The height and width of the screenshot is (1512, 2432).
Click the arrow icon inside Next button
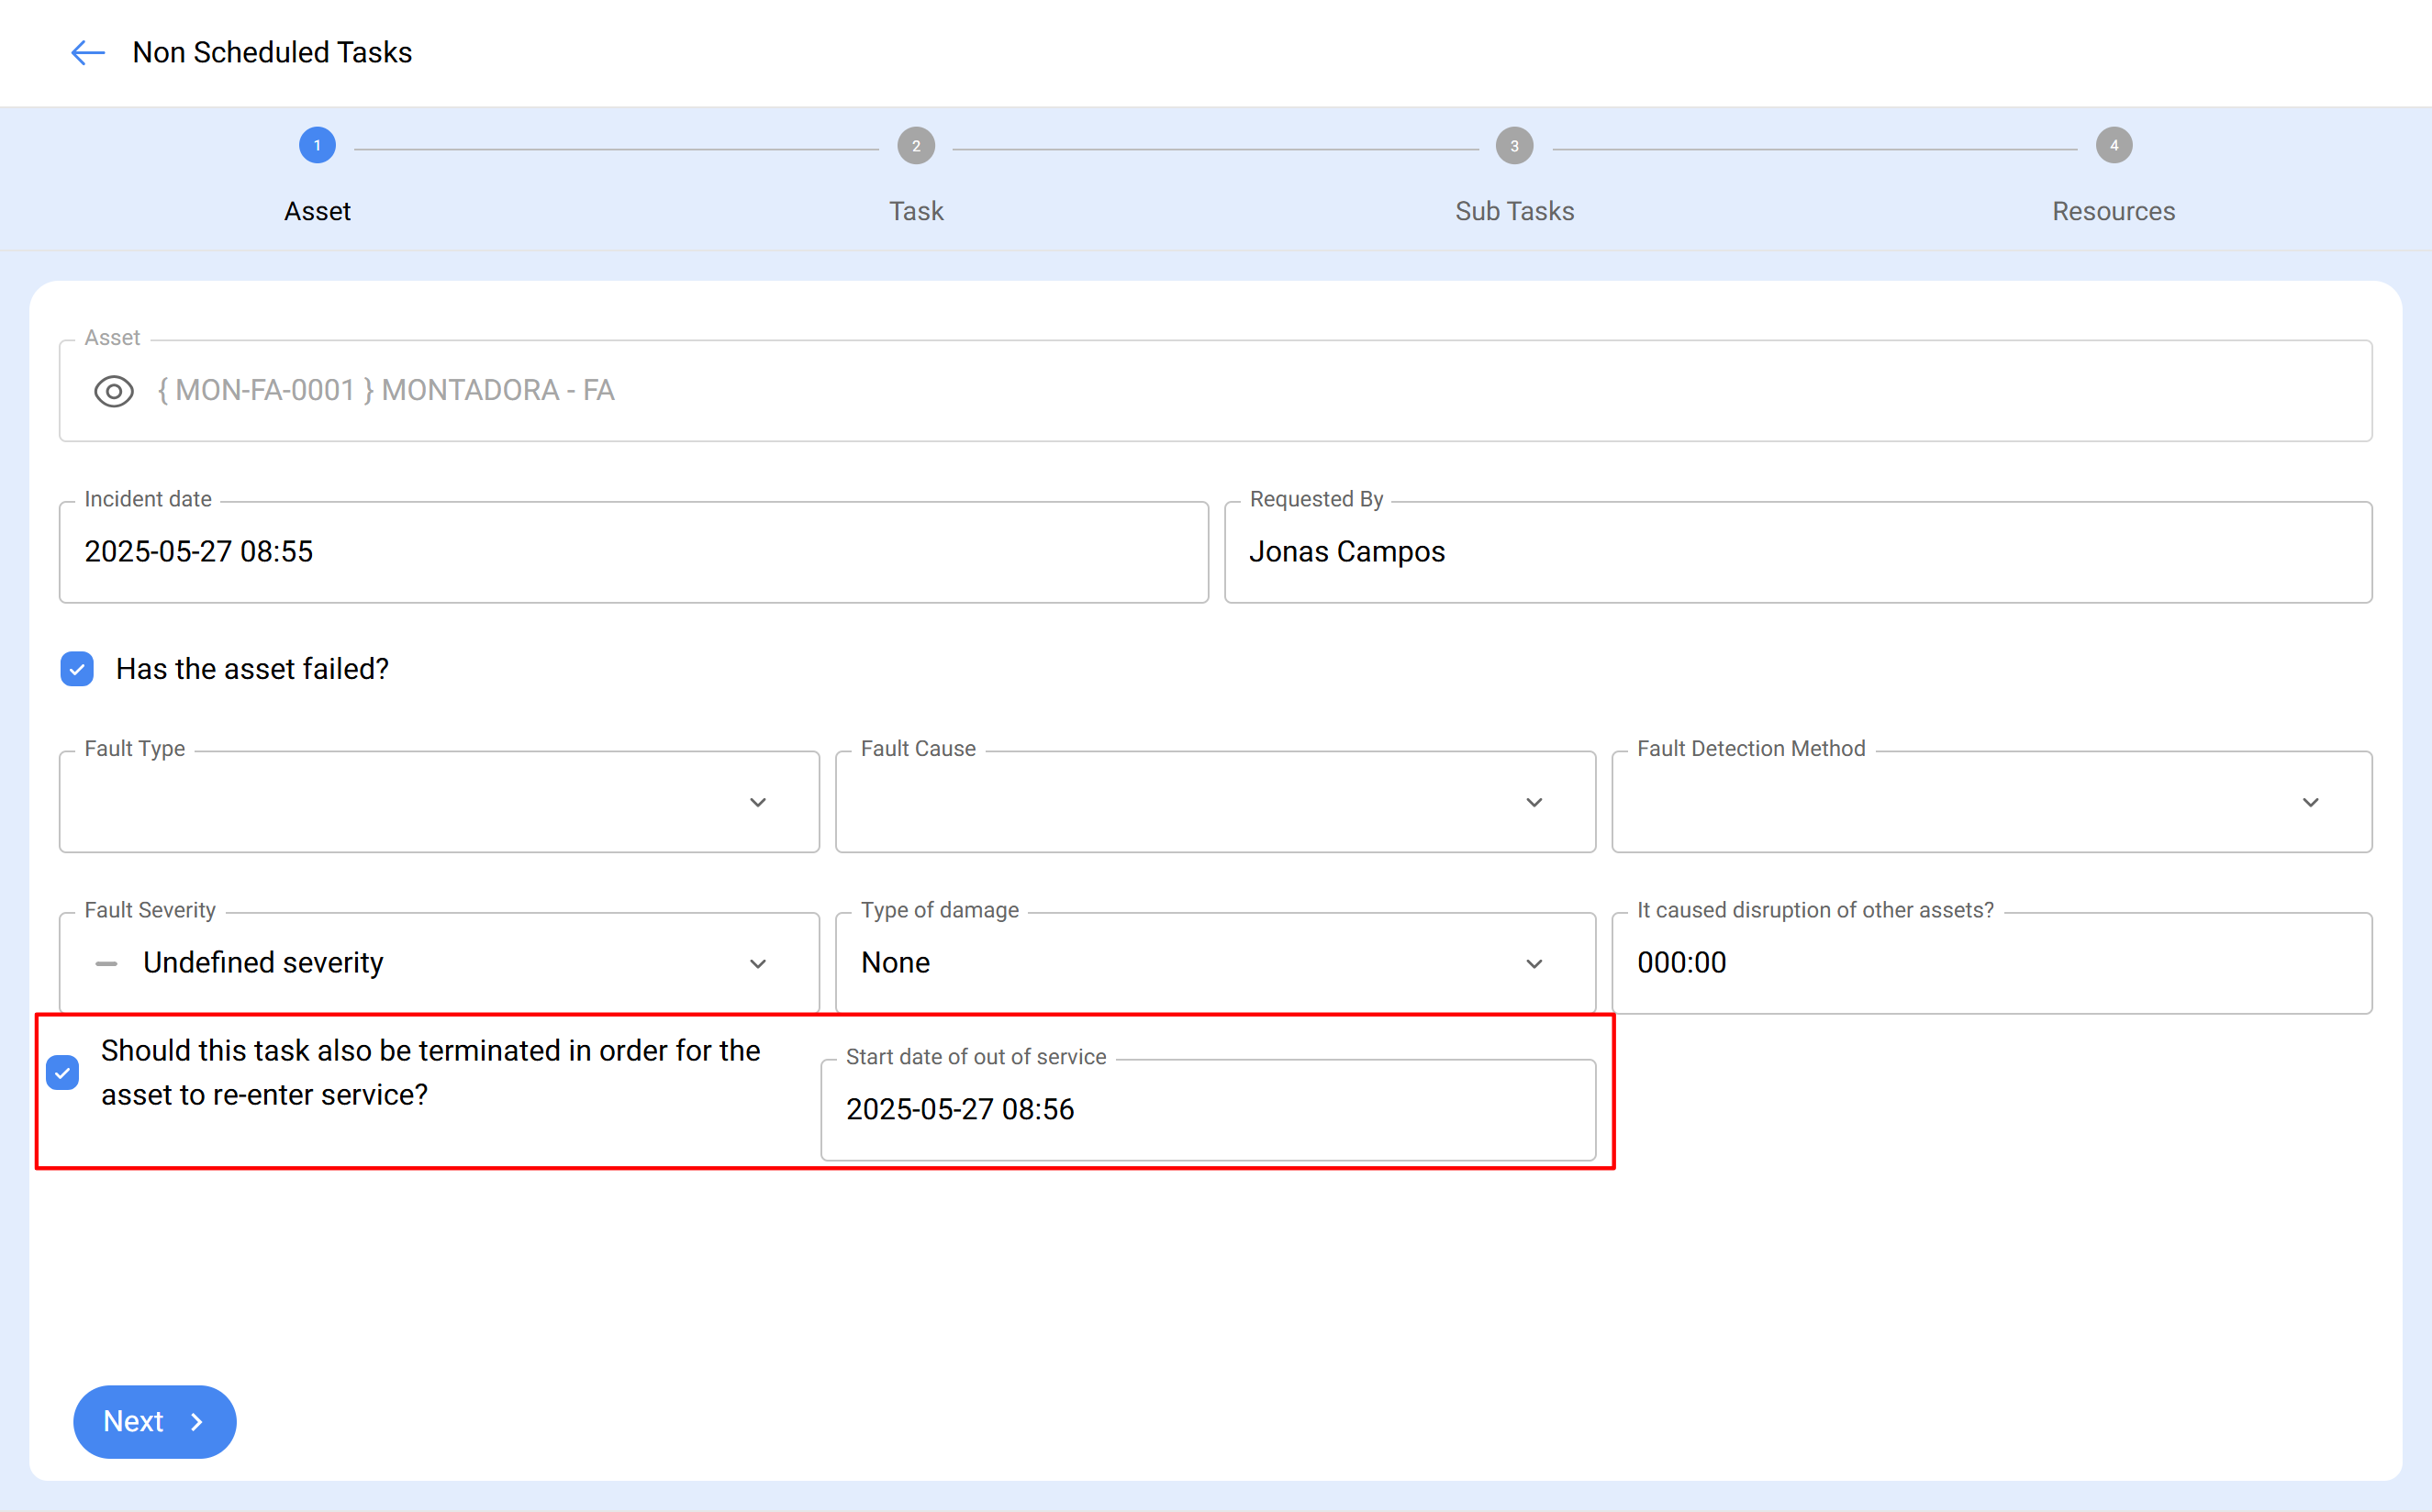click(196, 1421)
